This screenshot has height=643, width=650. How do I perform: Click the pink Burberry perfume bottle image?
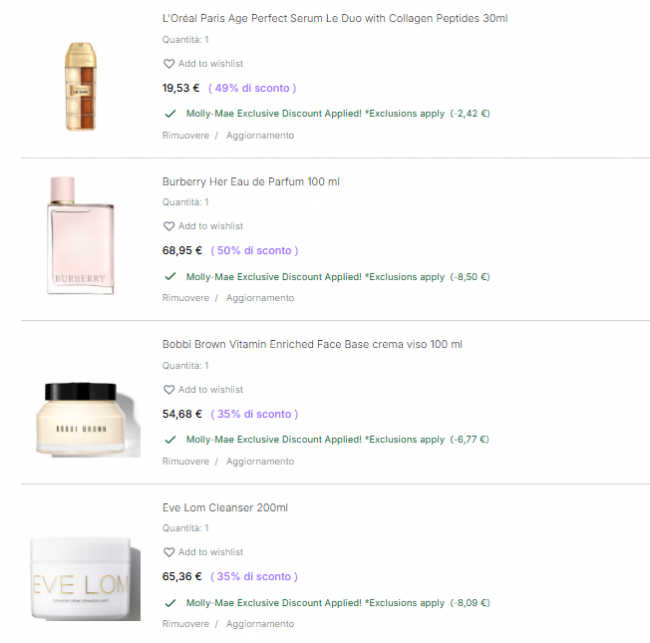(x=80, y=235)
